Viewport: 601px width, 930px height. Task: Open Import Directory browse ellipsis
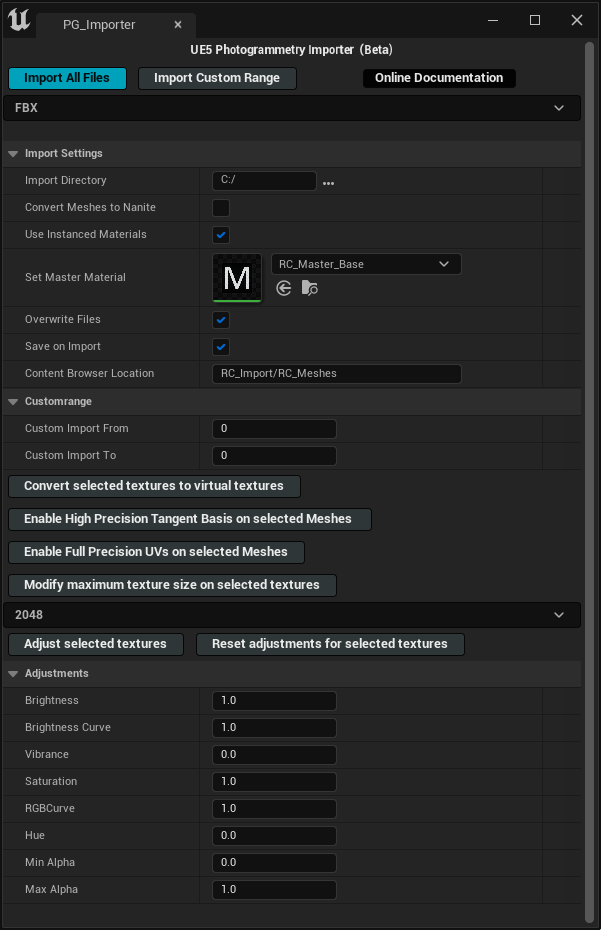pyautogui.click(x=328, y=183)
